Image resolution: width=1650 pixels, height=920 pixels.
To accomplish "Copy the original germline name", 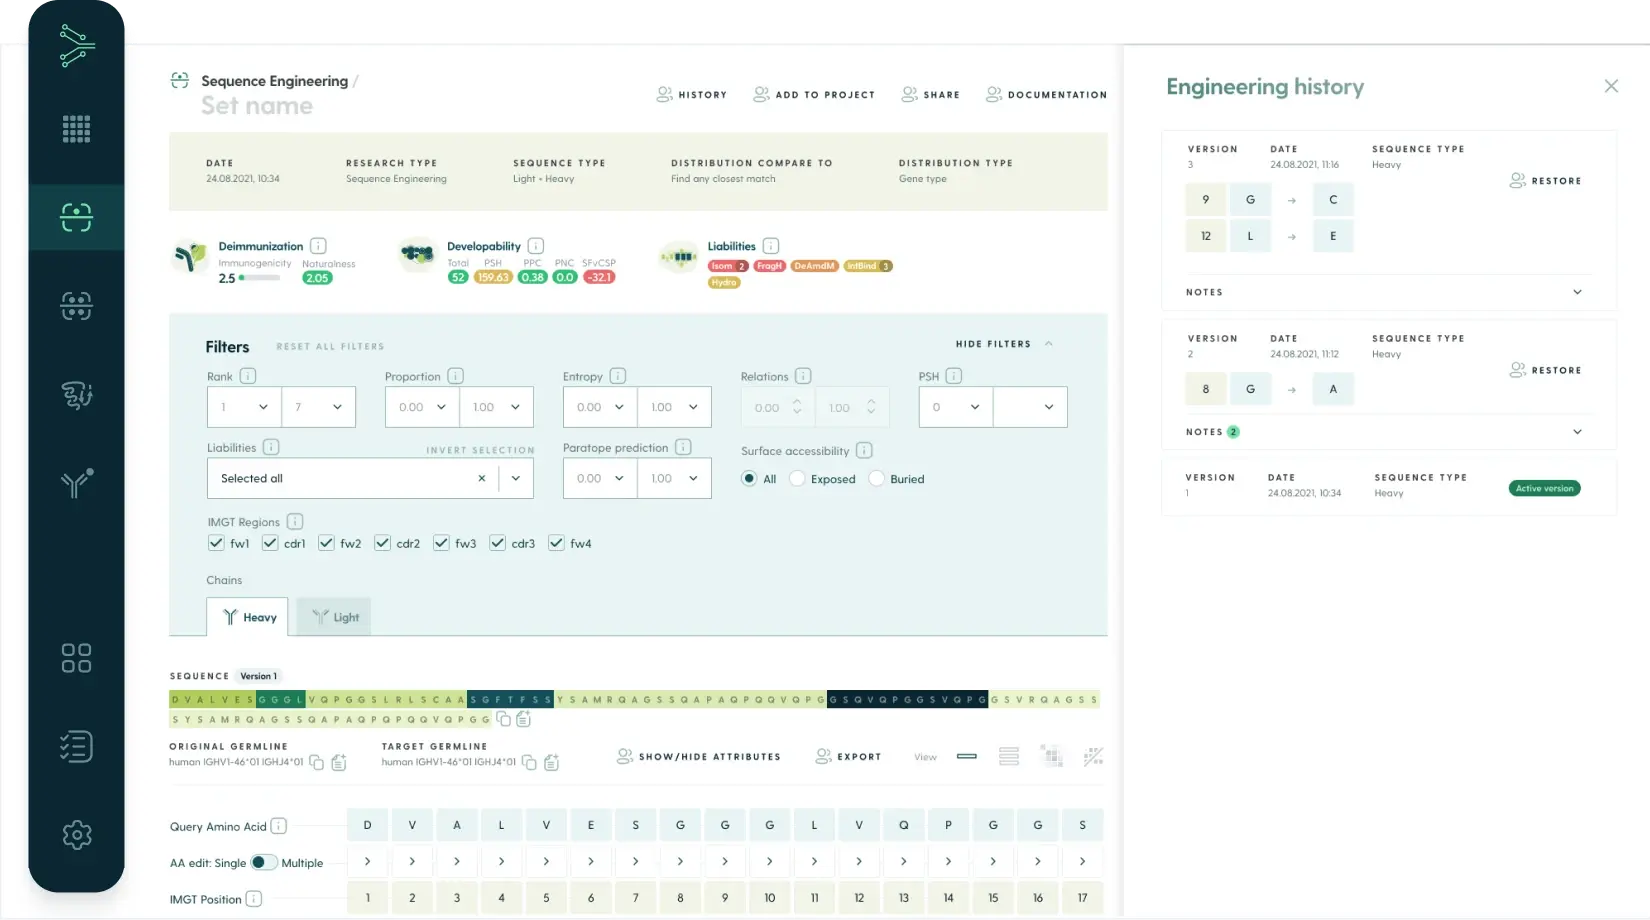I will pos(317,763).
